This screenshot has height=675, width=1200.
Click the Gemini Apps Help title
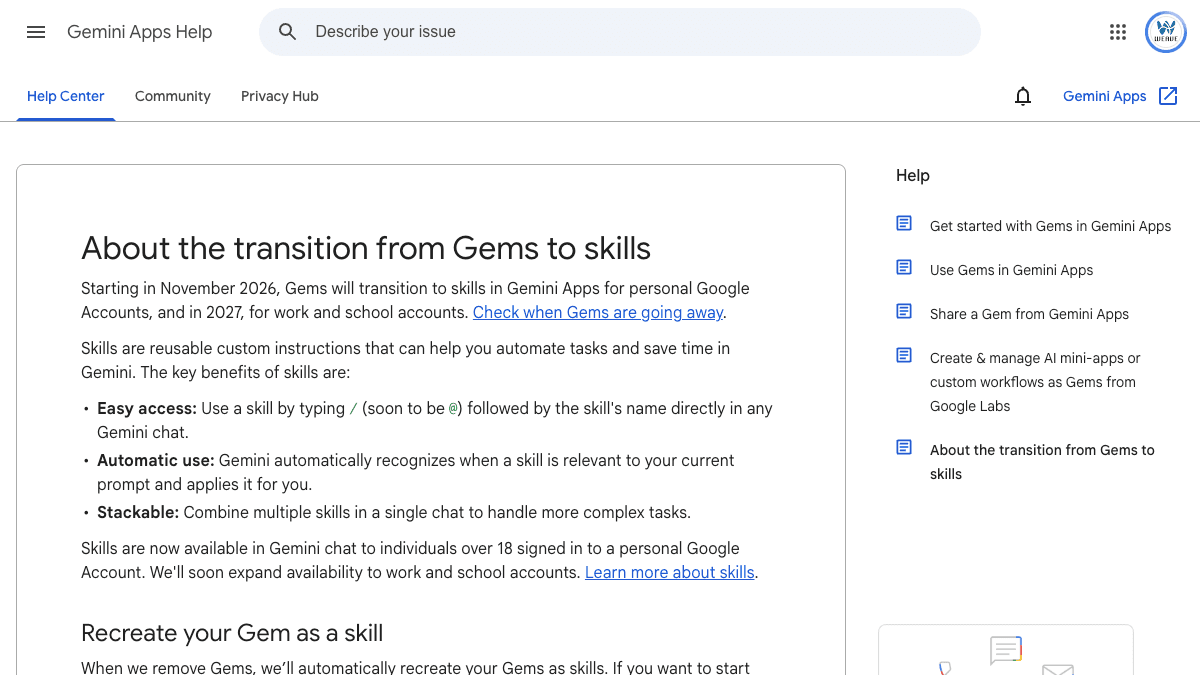pyautogui.click(x=140, y=32)
